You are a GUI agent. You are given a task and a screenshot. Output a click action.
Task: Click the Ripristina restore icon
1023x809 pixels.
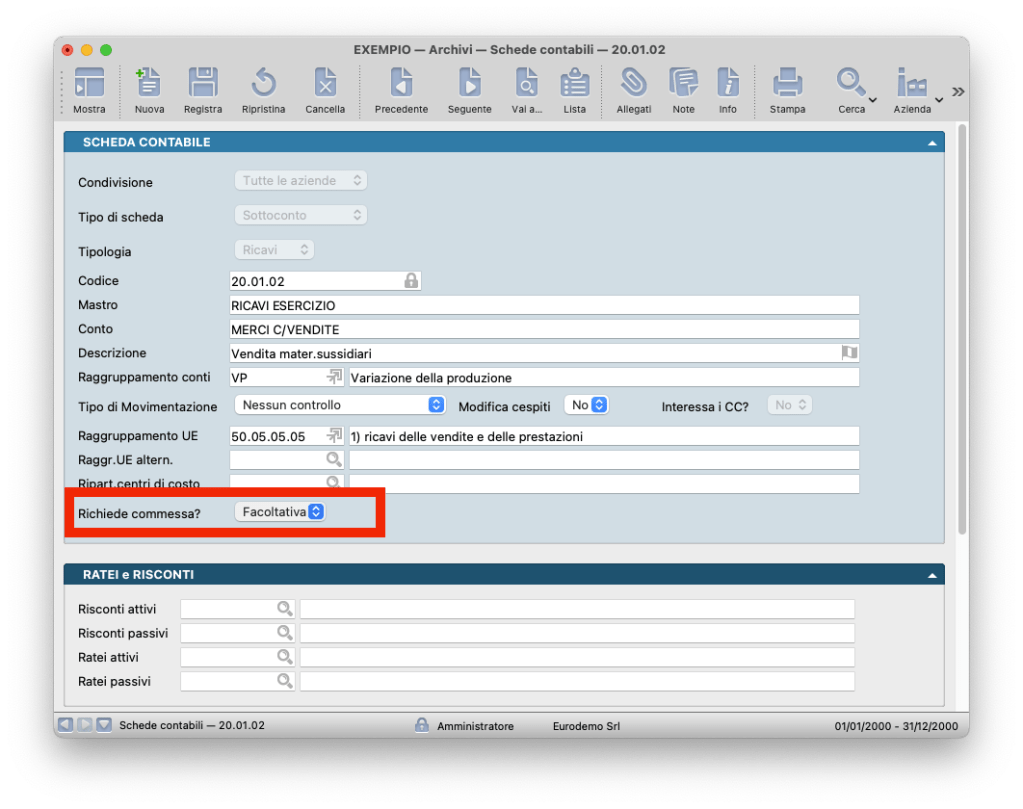[x=263, y=88]
